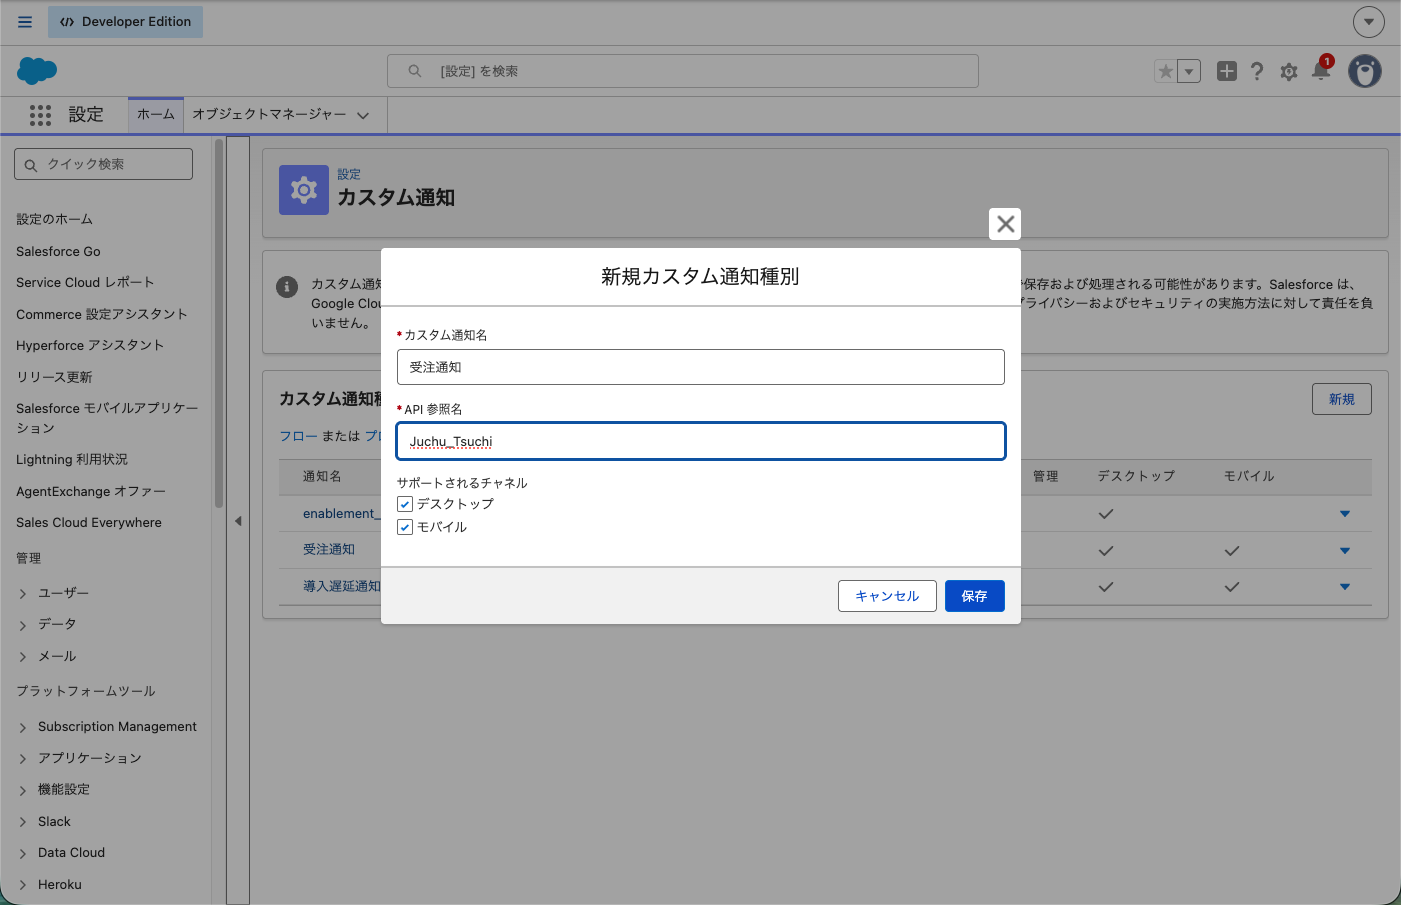Select the オブジェクトマネージャー tab
This screenshot has width=1401, height=905.
pyautogui.click(x=270, y=115)
